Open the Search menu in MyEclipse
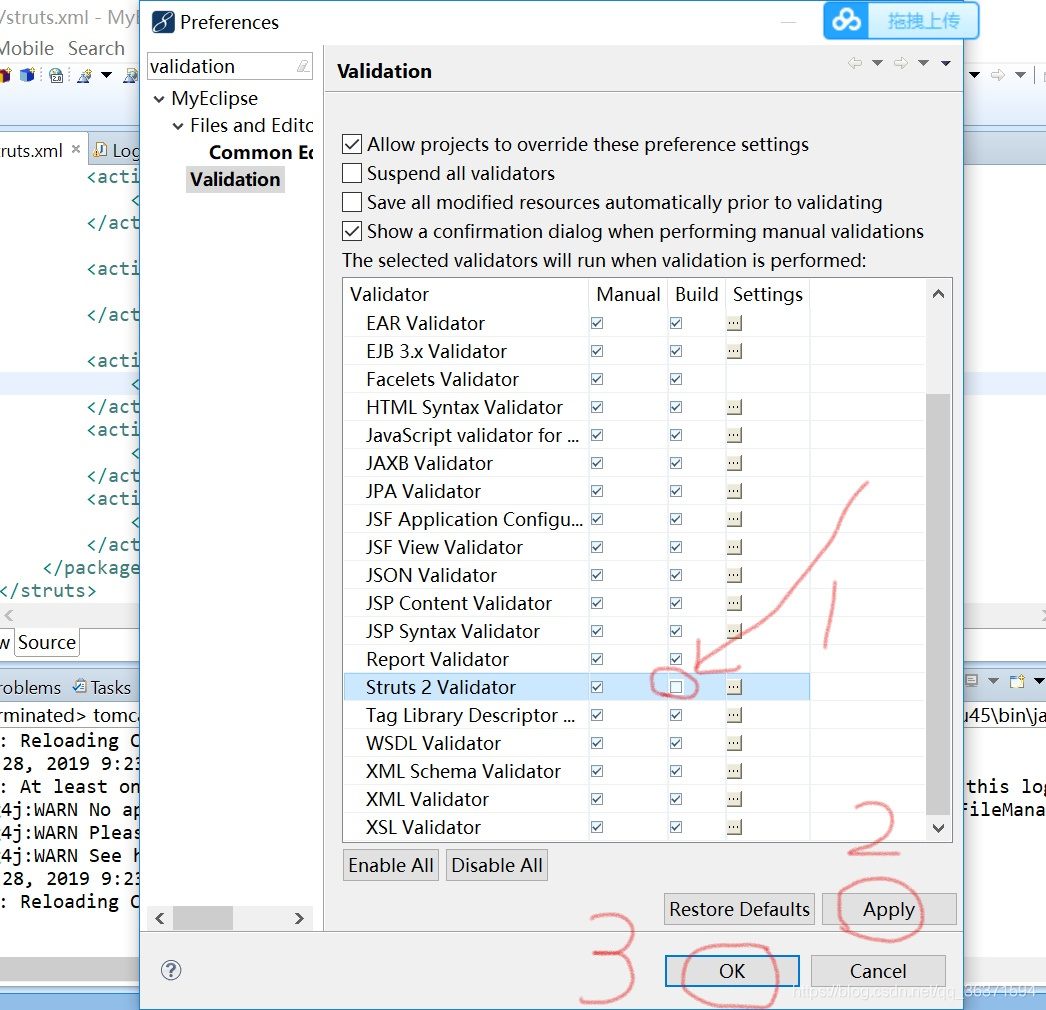Image resolution: width=1046 pixels, height=1010 pixels. pyautogui.click(x=96, y=49)
